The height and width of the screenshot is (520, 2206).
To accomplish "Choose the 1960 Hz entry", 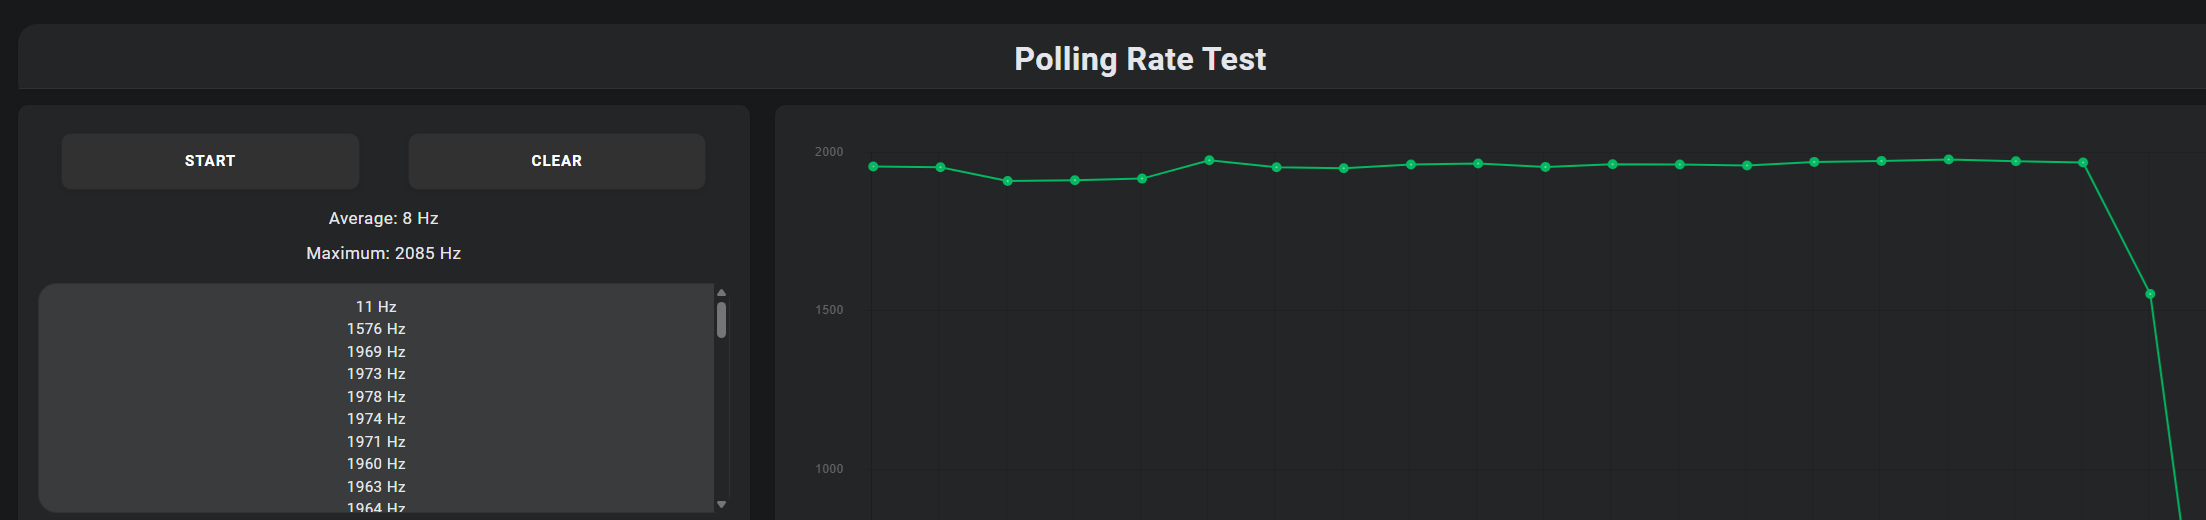I will point(376,464).
